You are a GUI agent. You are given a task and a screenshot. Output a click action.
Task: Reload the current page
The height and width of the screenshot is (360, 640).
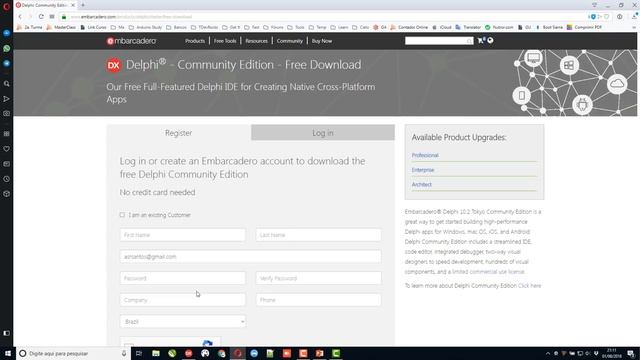click(41, 17)
